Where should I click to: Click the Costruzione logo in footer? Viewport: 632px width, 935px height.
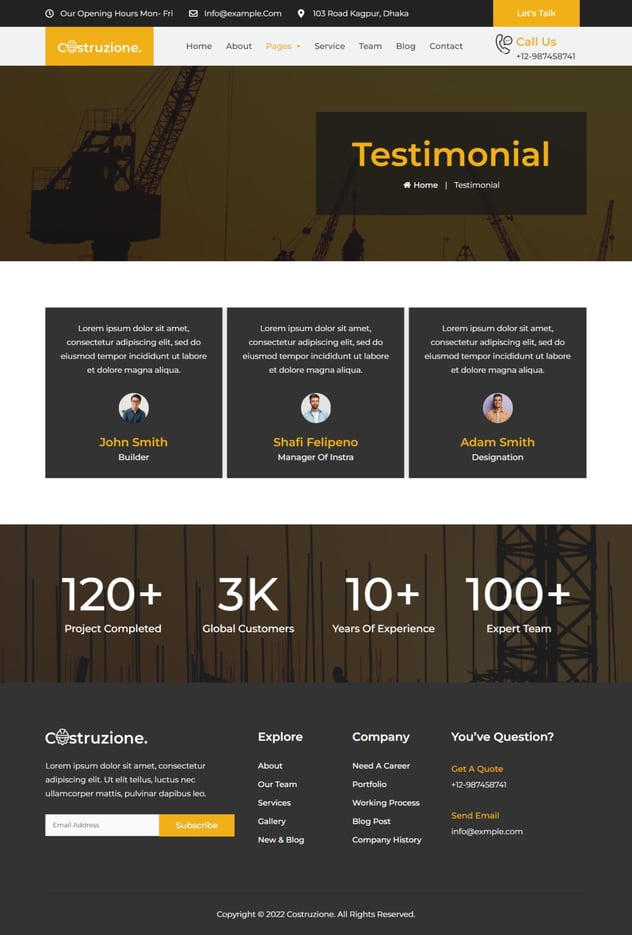96,738
